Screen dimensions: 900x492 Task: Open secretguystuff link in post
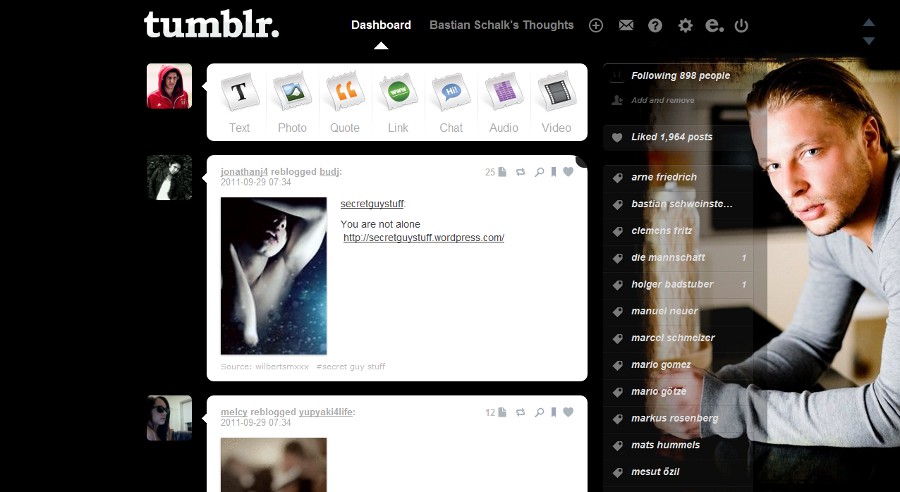[372, 204]
